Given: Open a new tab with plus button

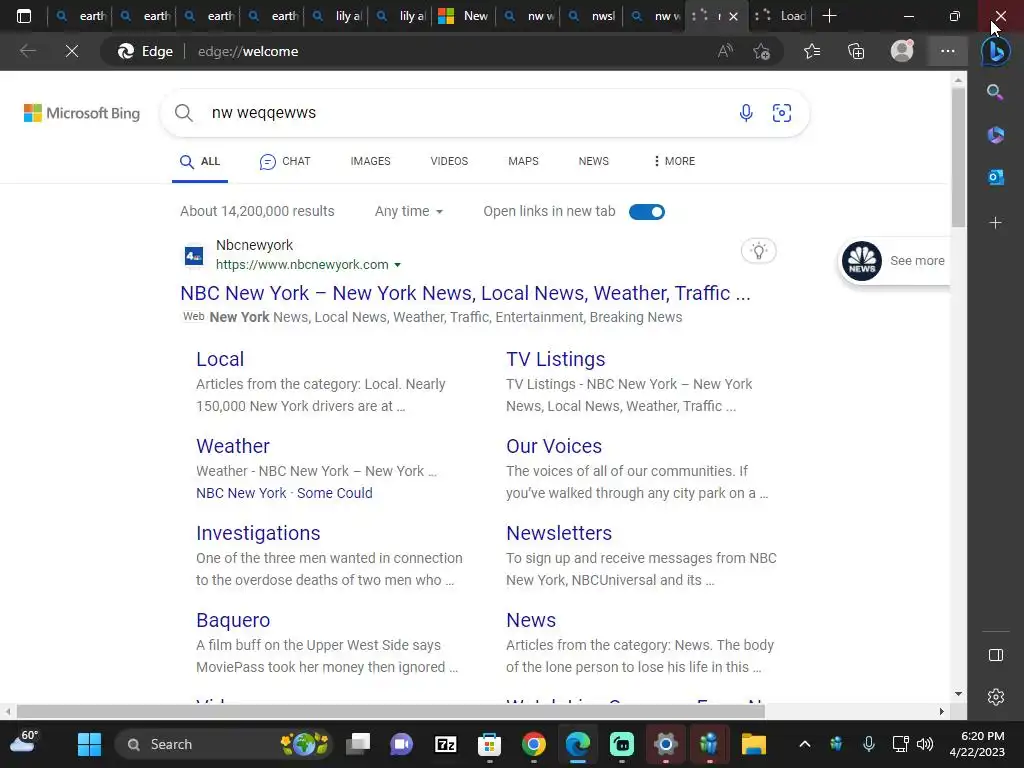Looking at the screenshot, I should point(829,16).
